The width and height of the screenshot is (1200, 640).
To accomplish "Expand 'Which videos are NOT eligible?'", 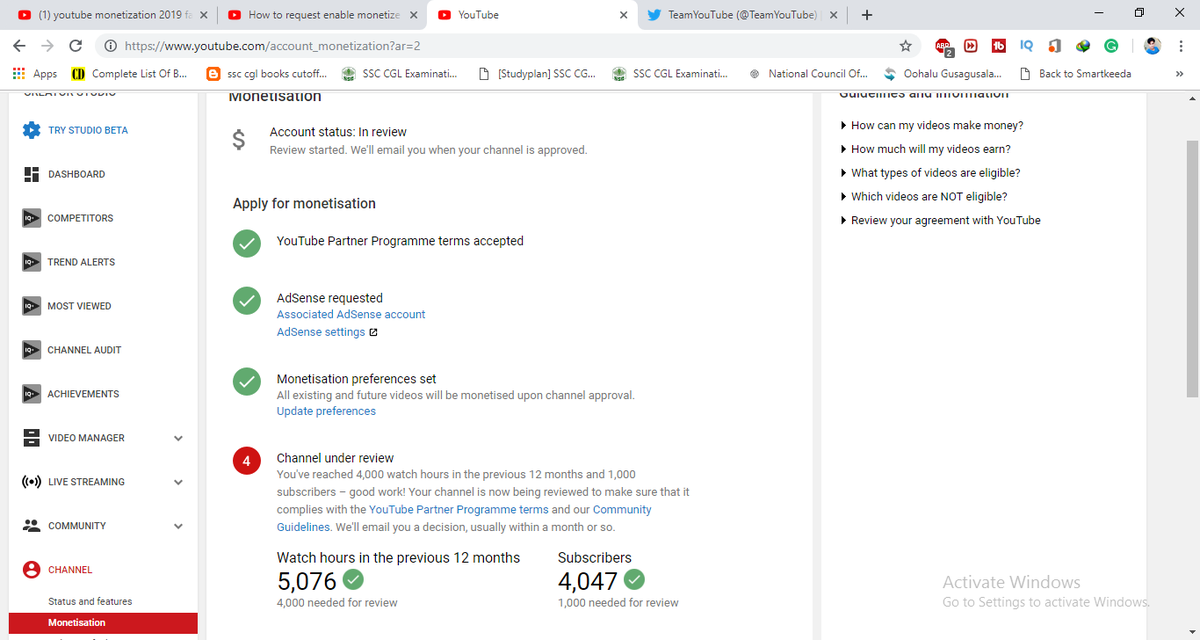I will (924, 196).
